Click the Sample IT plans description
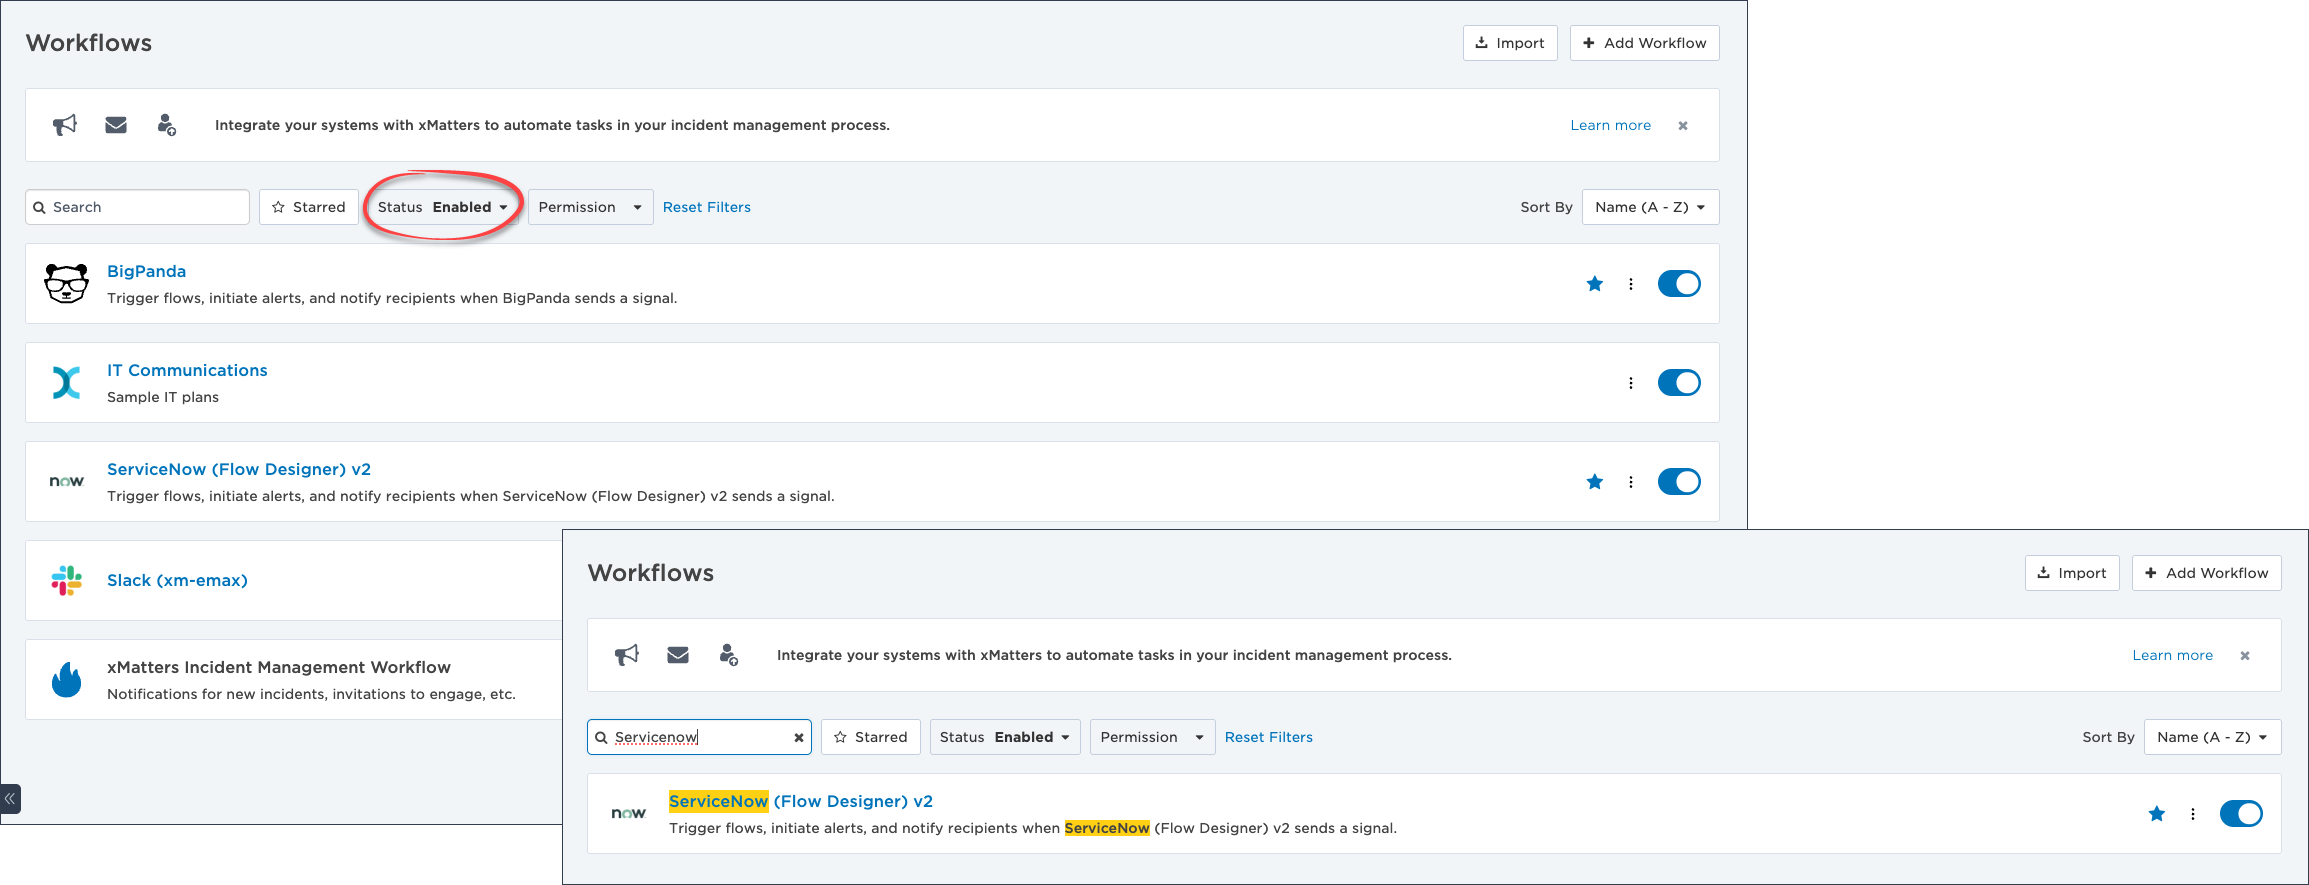 coord(163,397)
